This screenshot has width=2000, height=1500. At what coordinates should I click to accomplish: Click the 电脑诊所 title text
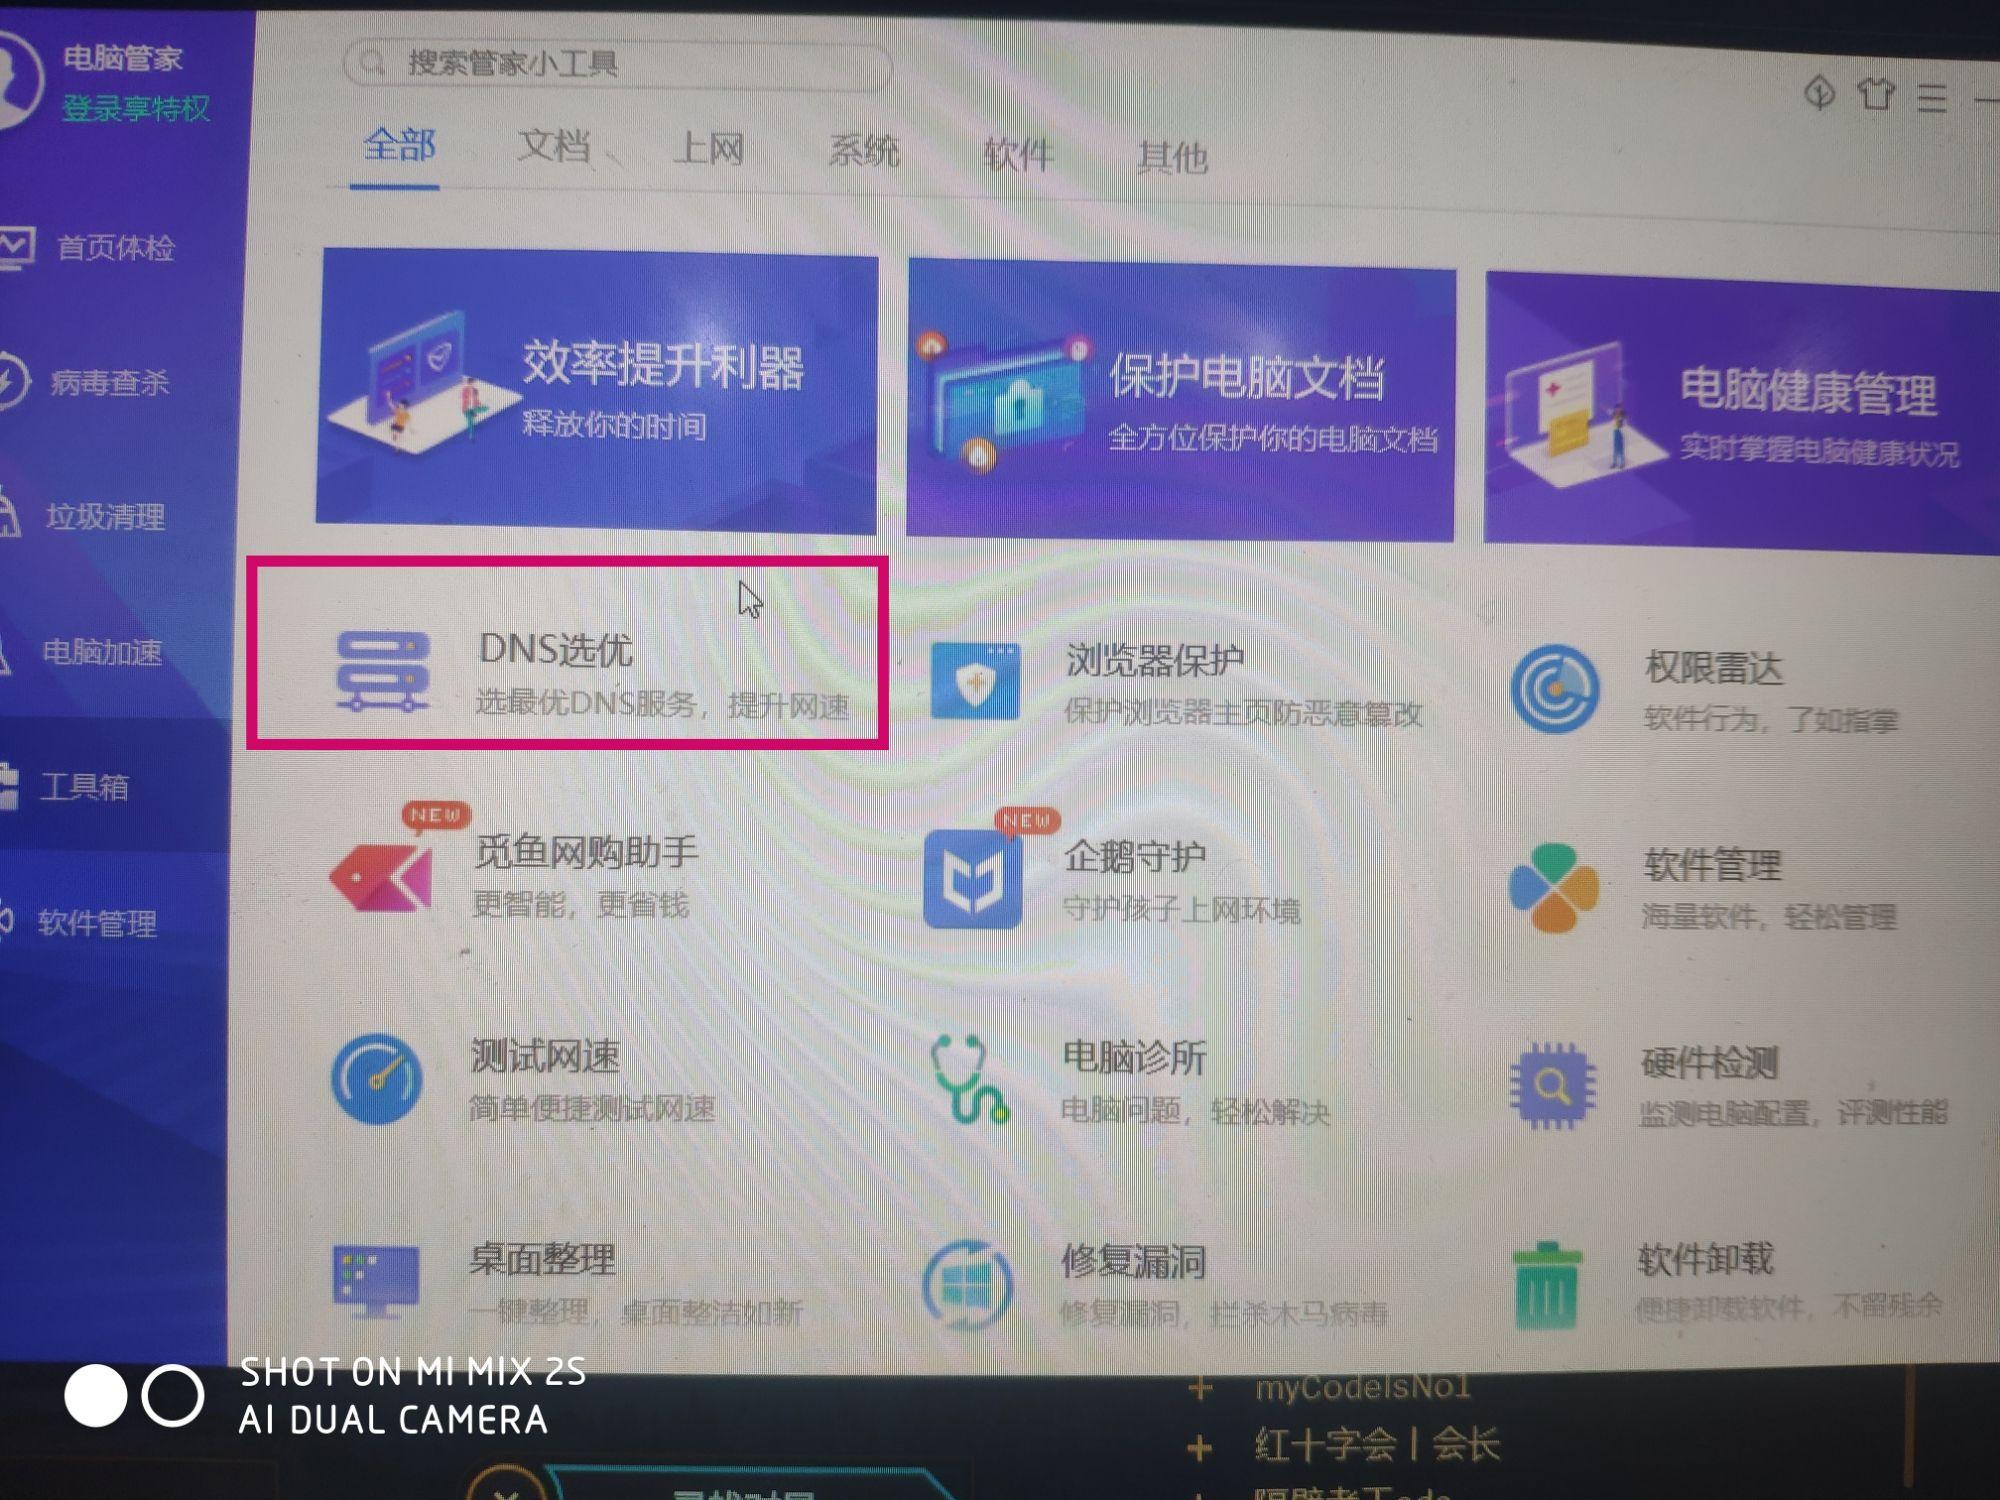tap(1134, 1058)
